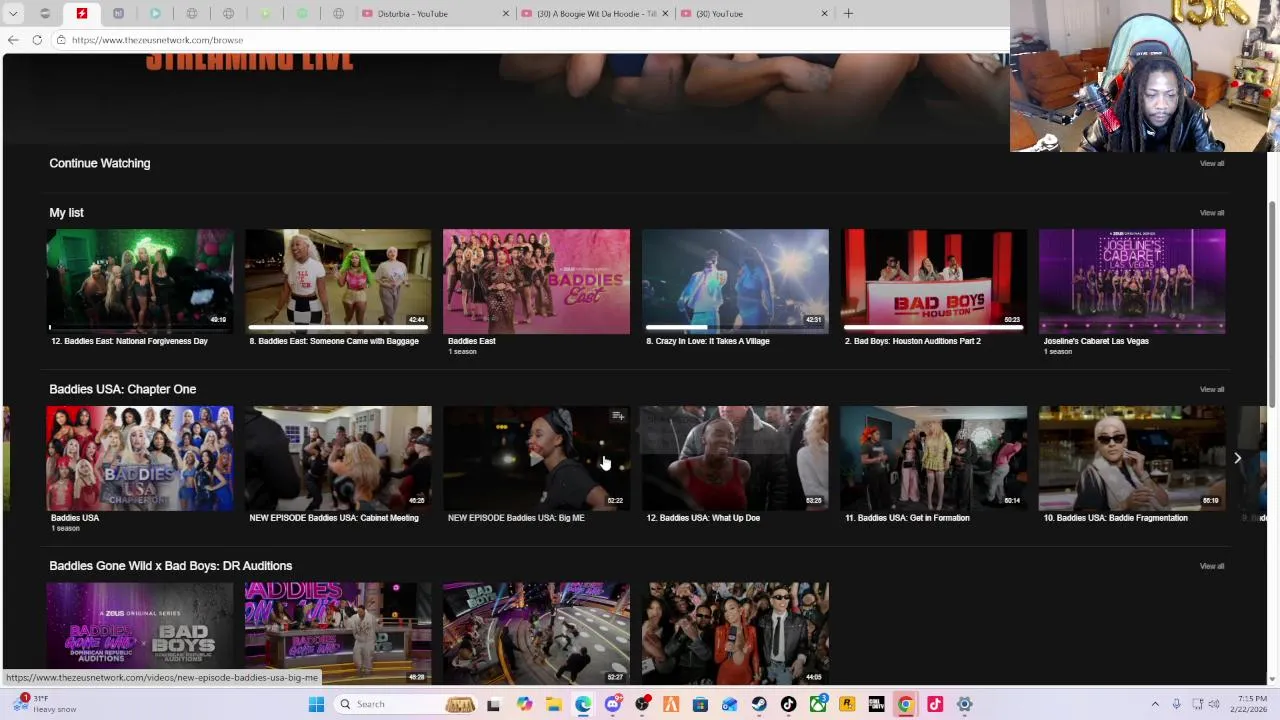Open Windows Start menu
The height and width of the screenshot is (720, 1280).
[316, 704]
